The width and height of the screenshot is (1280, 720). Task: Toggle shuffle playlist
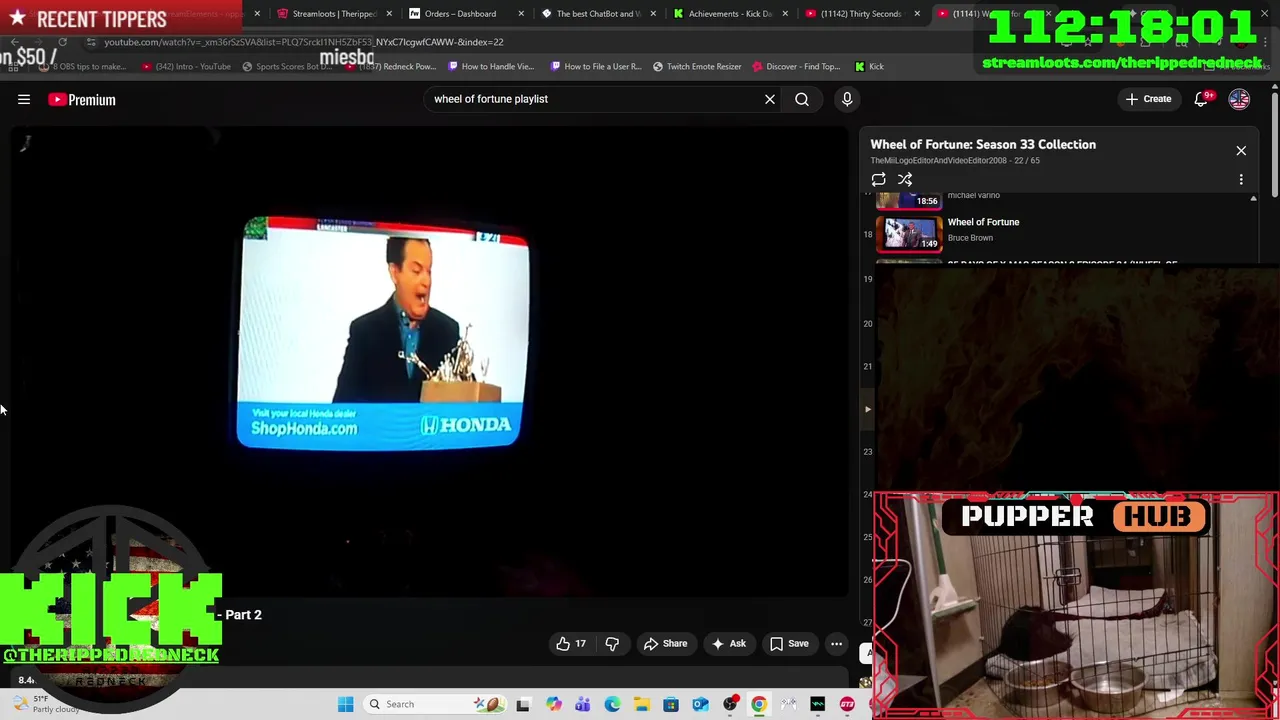point(905,180)
